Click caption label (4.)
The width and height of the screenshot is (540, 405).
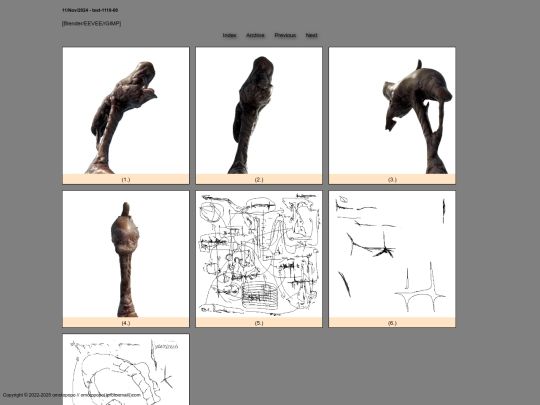pos(126,323)
